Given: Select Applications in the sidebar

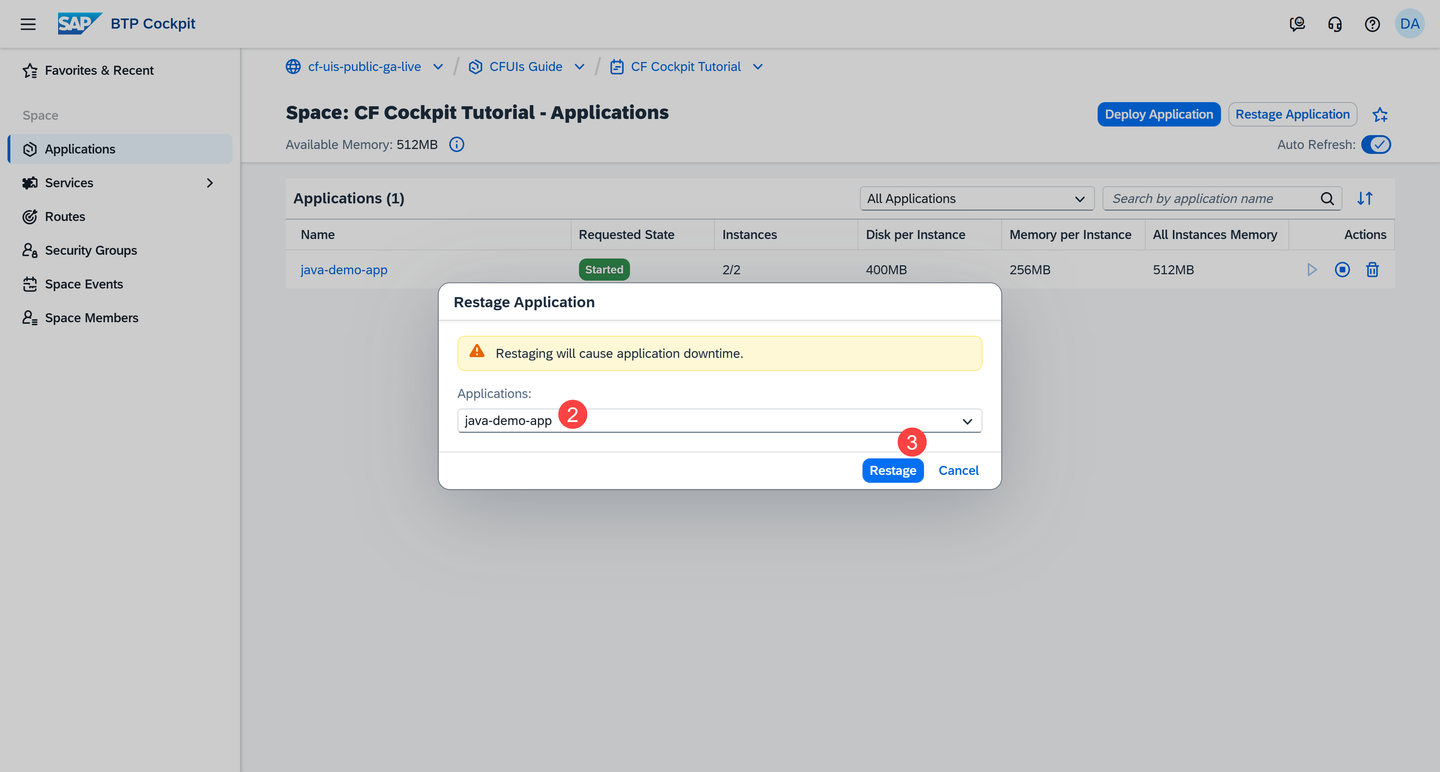Looking at the screenshot, I should coord(120,149).
